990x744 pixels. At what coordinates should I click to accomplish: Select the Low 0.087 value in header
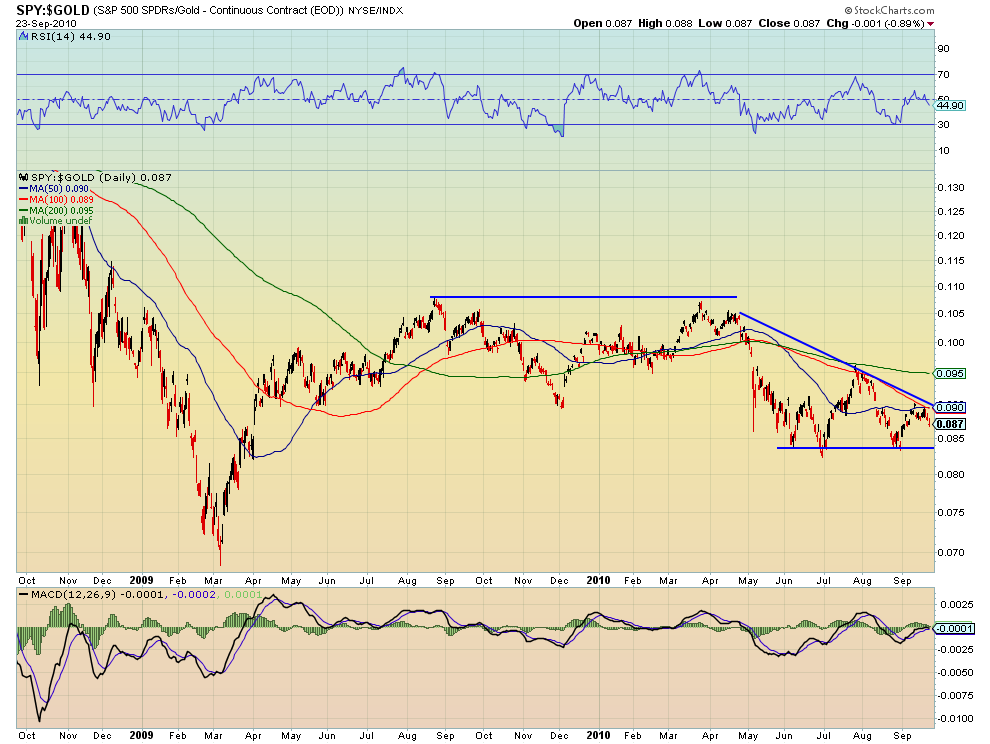(x=725, y=23)
